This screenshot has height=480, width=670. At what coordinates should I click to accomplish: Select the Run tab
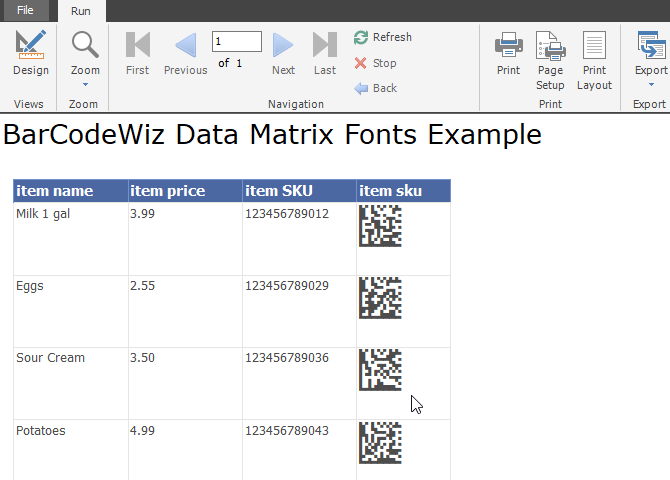click(81, 11)
